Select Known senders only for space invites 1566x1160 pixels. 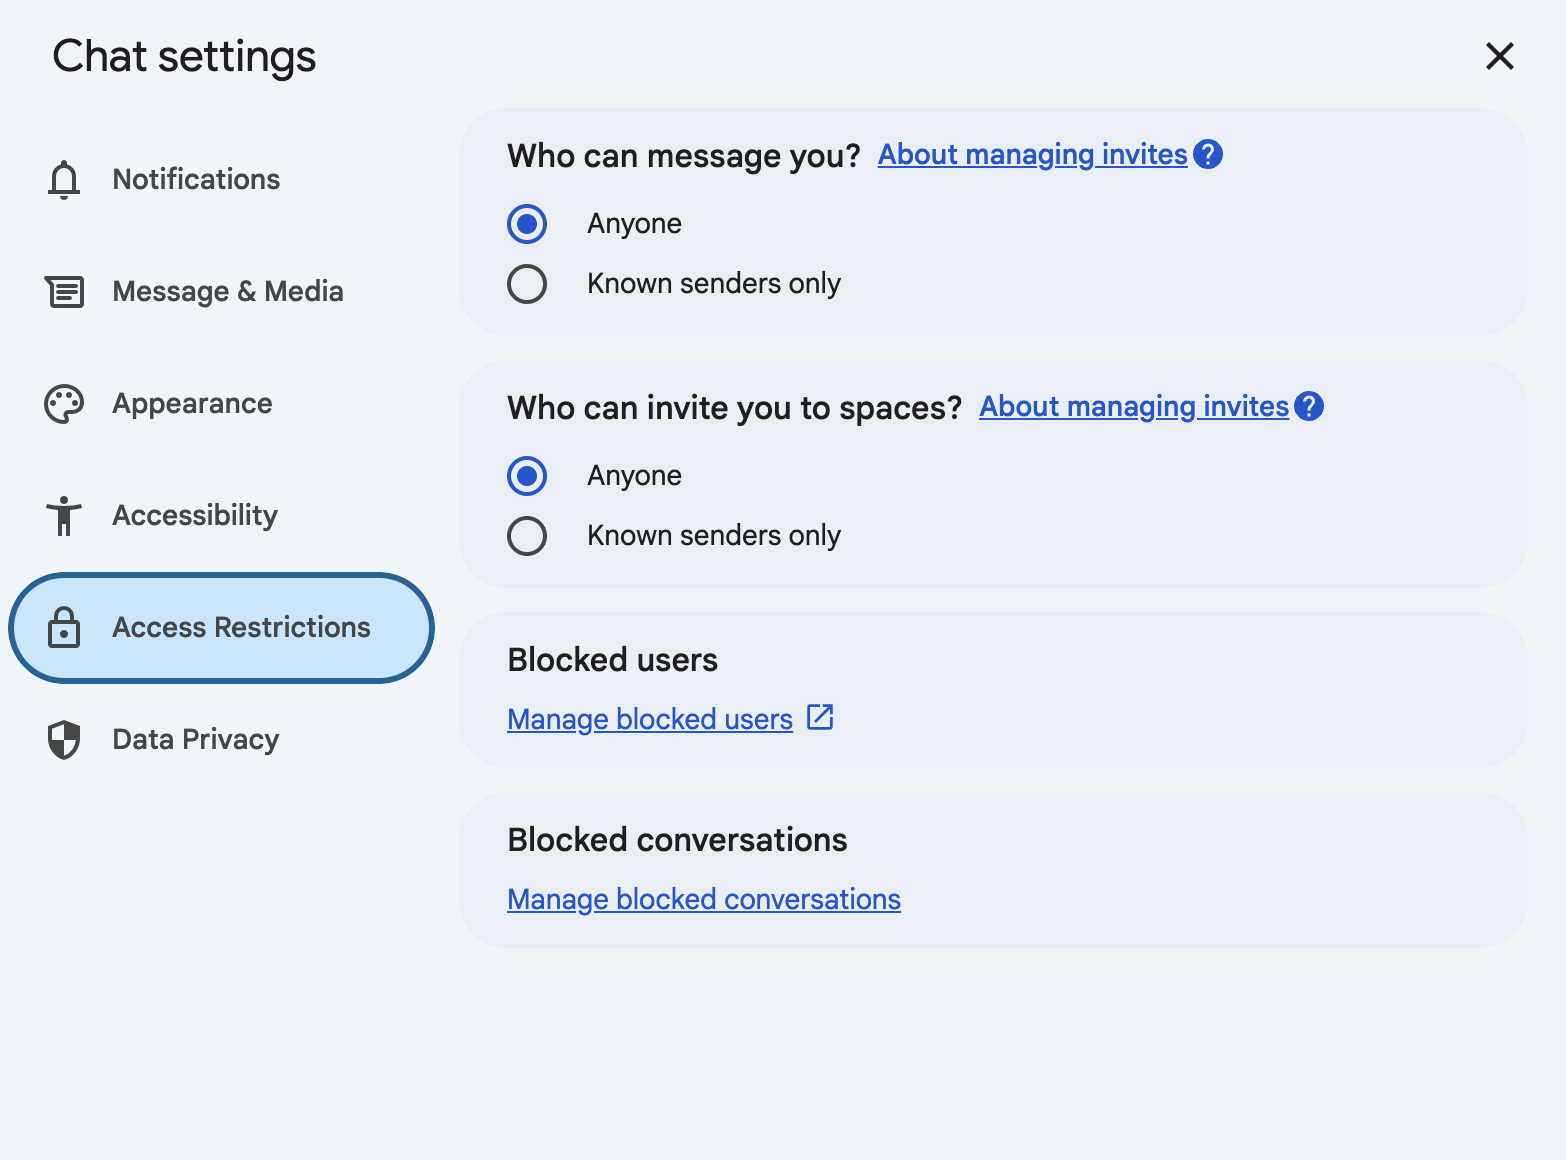click(x=527, y=535)
